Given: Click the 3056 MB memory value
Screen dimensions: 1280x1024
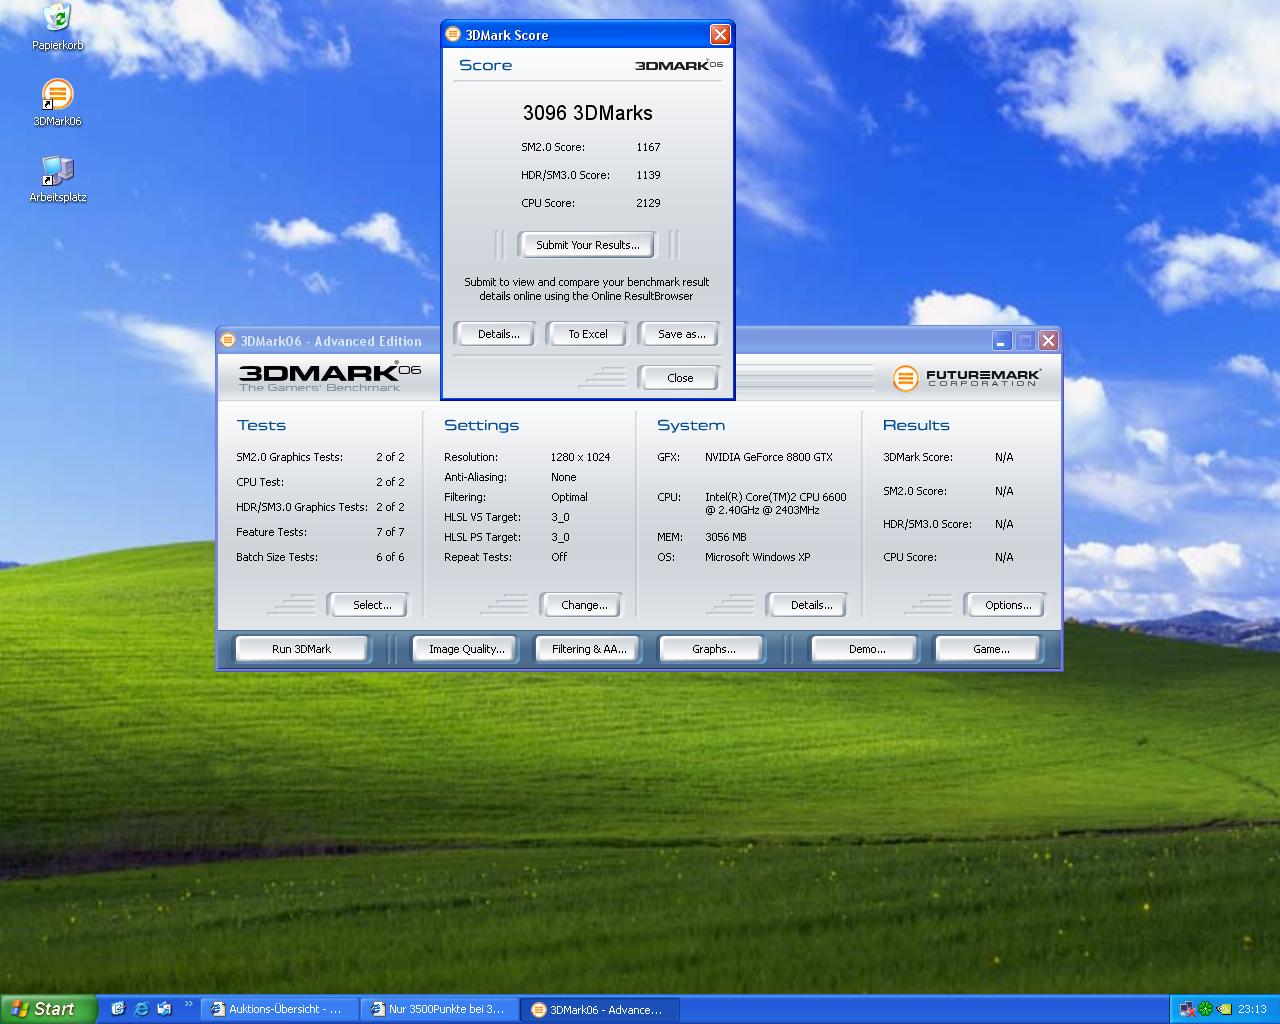Looking at the screenshot, I should coord(725,537).
